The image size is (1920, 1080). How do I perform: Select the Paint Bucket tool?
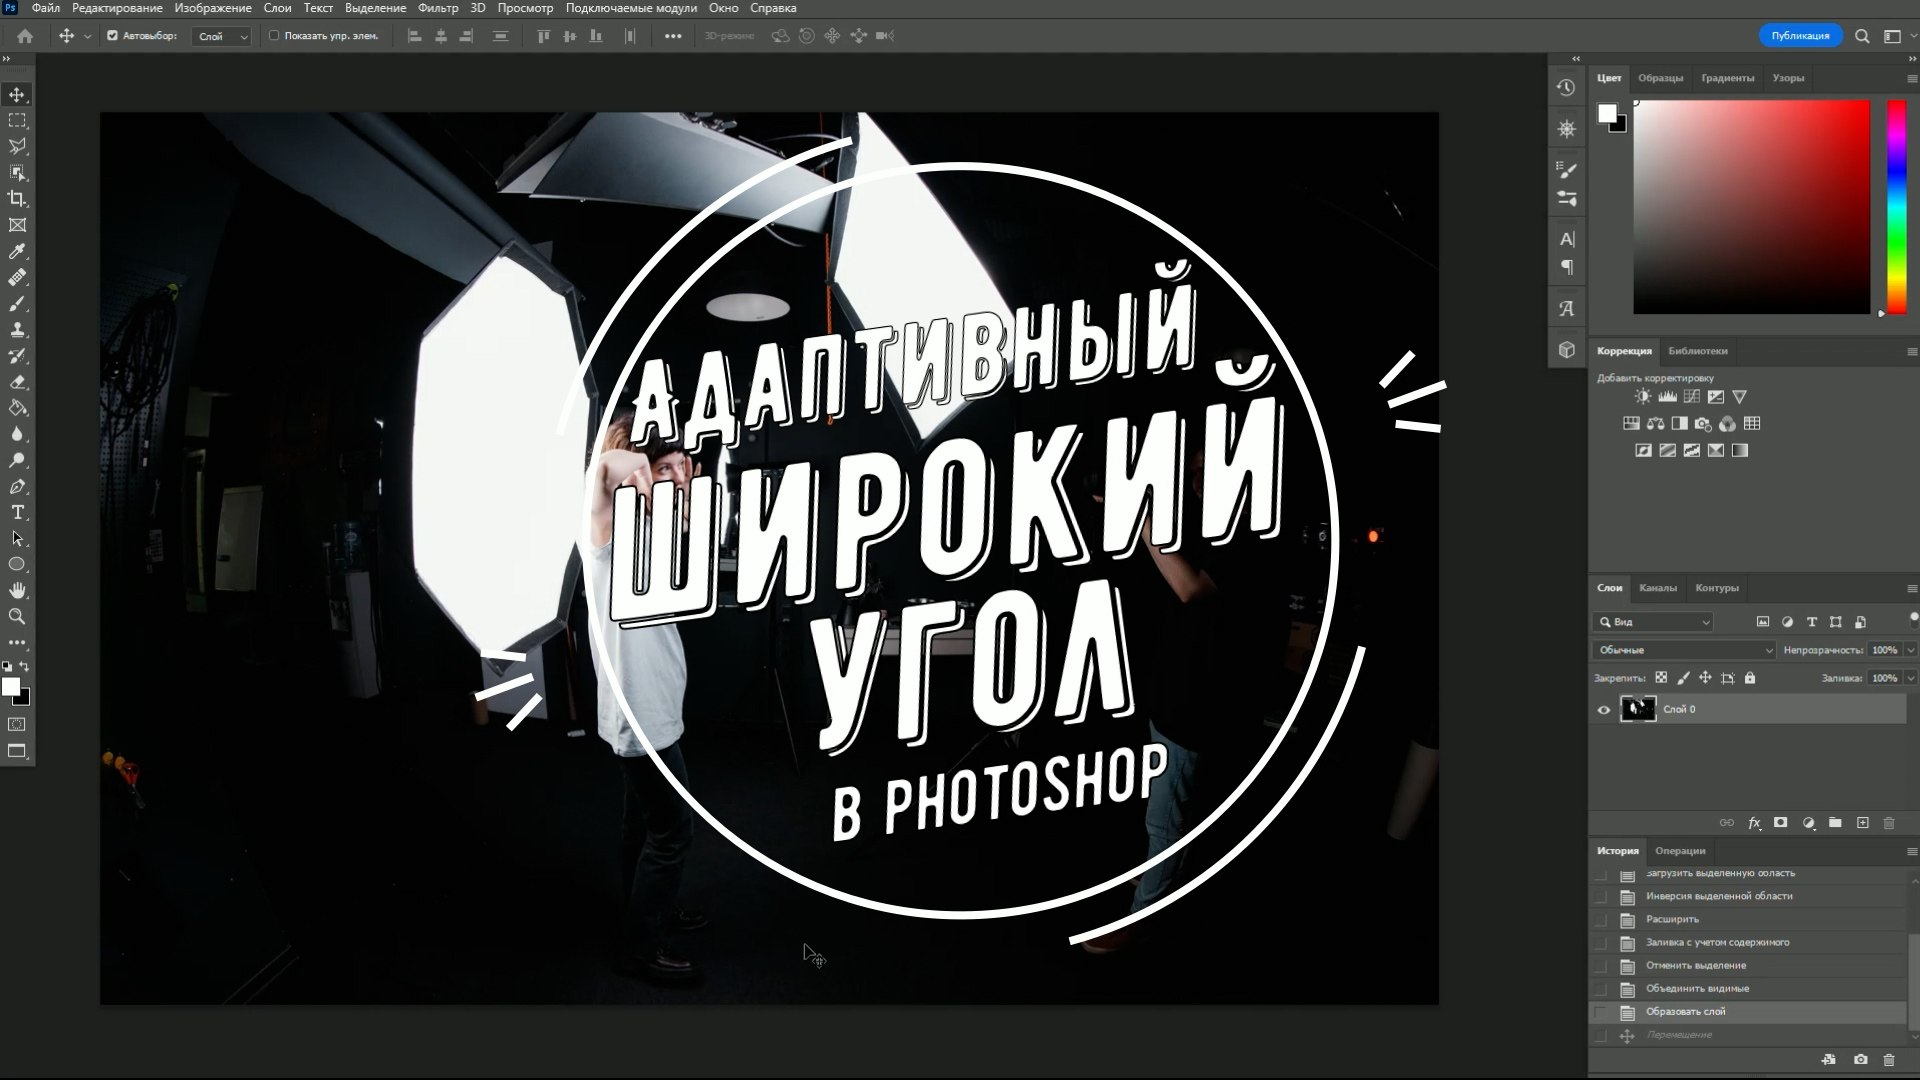(17, 408)
